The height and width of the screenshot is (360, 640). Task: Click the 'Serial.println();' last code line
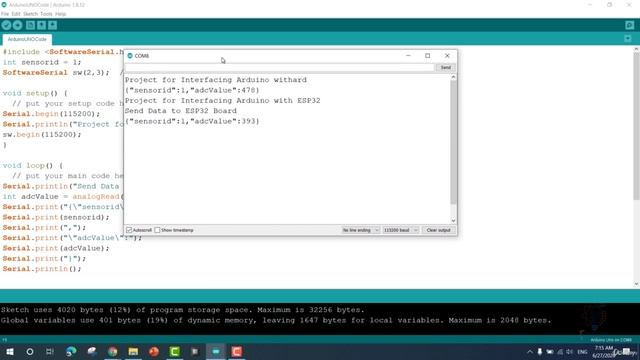click(42, 269)
